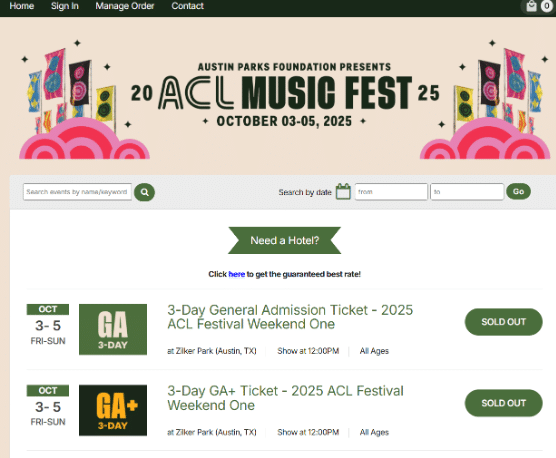Open the shopping cart icon

pyautogui.click(x=531, y=6)
